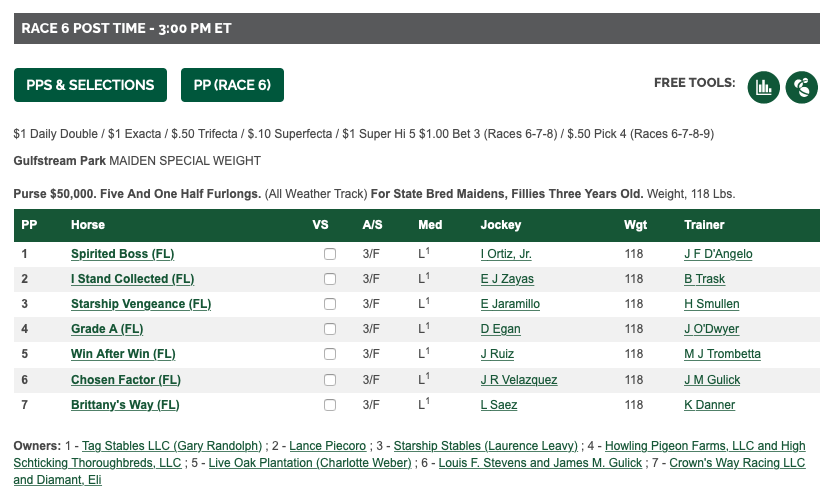The width and height of the screenshot is (834, 495).
Task: Open PPS & SELECTIONS button
Action: 90,85
